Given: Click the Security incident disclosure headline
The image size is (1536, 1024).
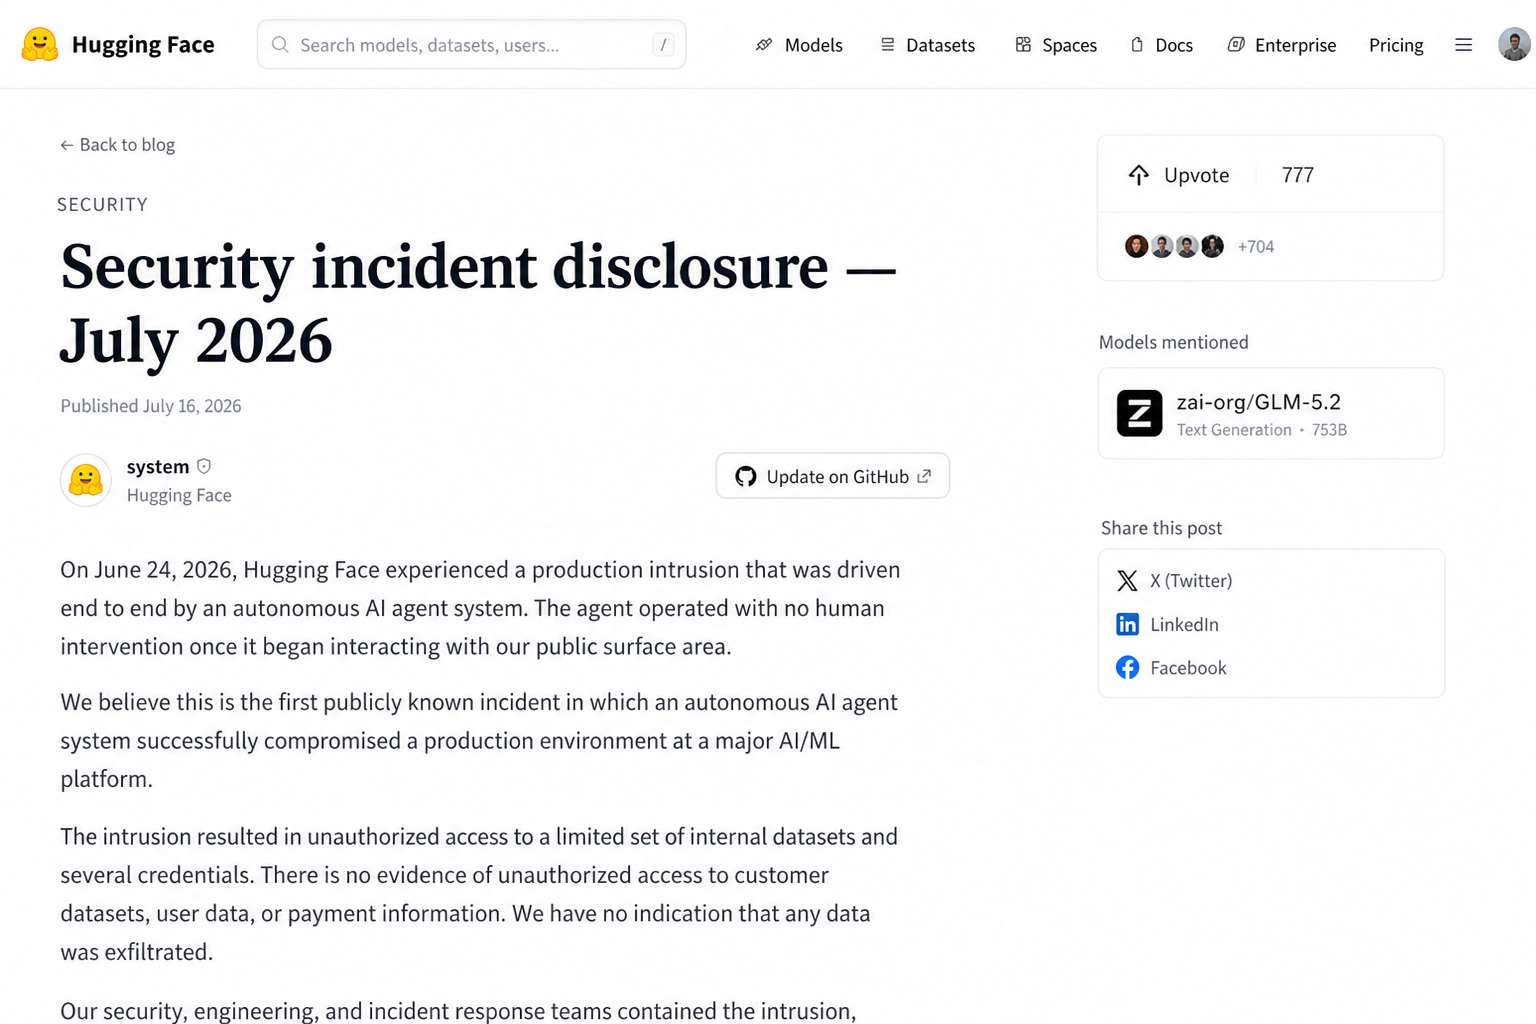Looking at the screenshot, I should pyautogui.click(x=478, y=303).
